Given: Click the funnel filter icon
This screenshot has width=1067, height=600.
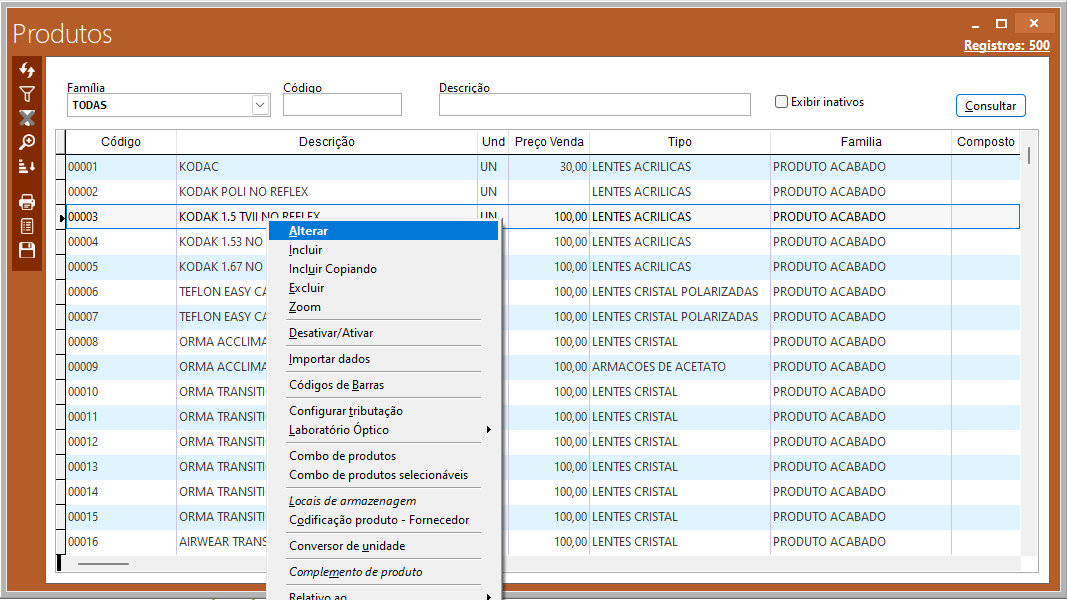Looking at the screenshot, I should tap(27, 94).
